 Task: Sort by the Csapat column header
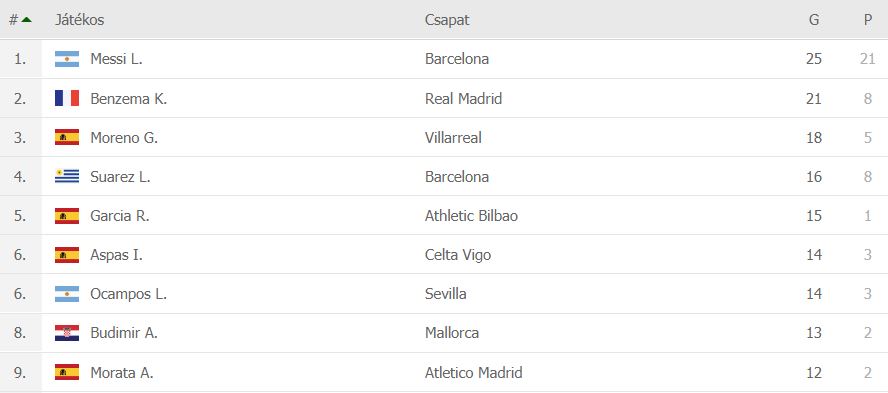pyautogui.click(x=447, y=20)
